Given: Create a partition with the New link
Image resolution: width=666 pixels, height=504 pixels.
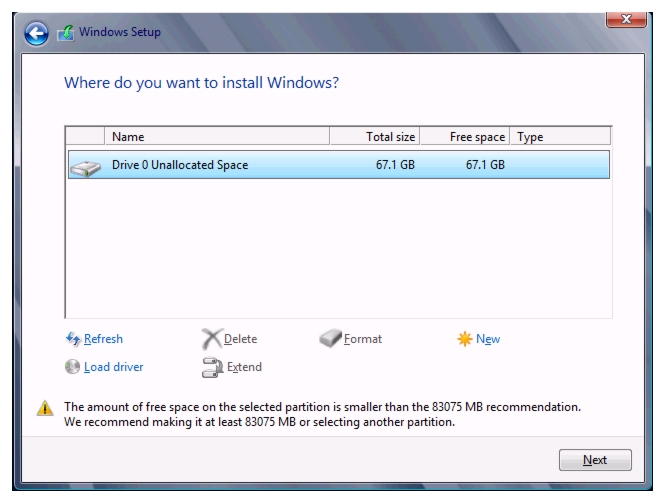Looking at the screenshot, I should pyautogui.click(x=488, y=339).
